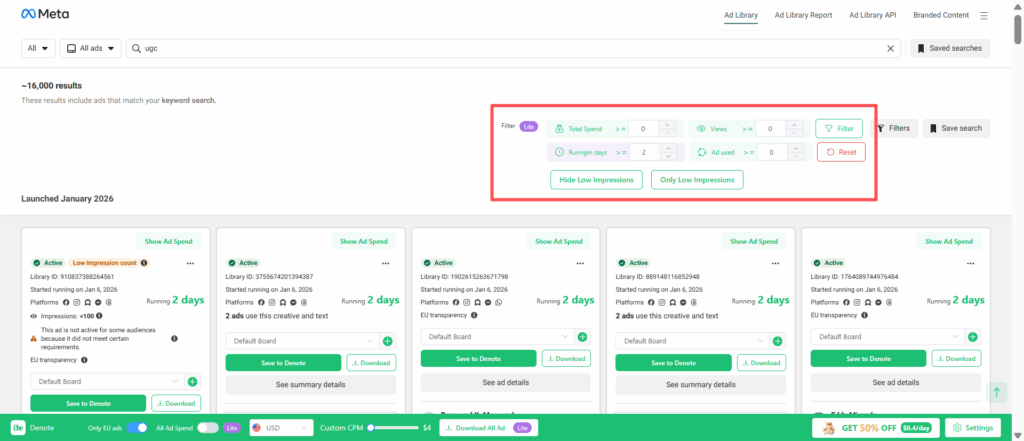
Task: Click the Denote logo in bottom bar
Action: click(17, 427)
